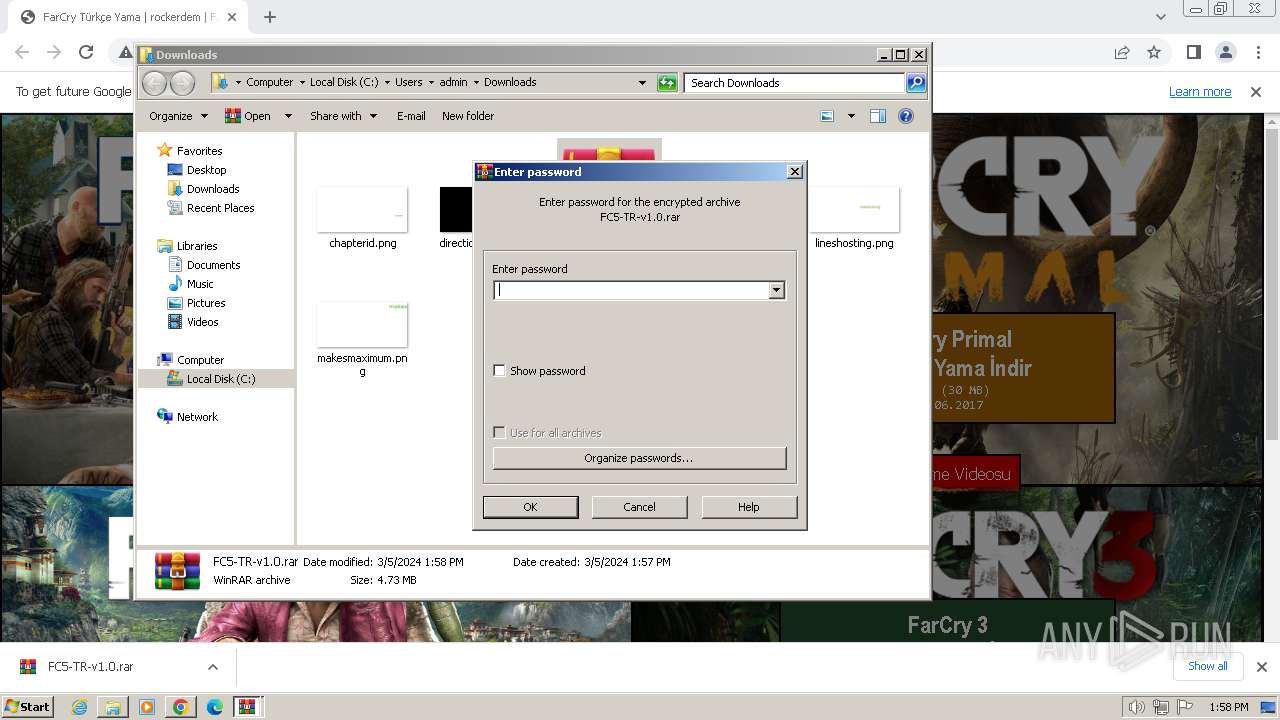Expand the view options dropdown arrow
Image resolution: width=1280 pixels, height=720 pixels.
pyautogui.click(x=851, y=116)
